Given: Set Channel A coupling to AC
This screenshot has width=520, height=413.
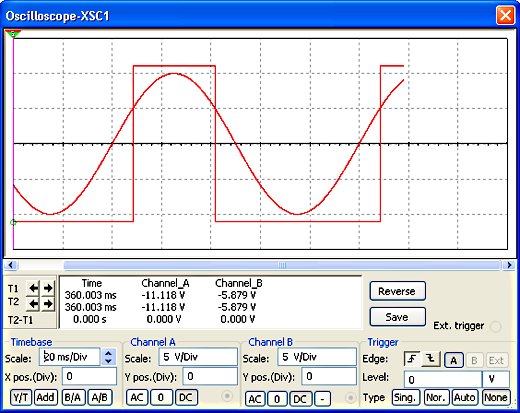Looking at the screenshot, I should (x=137, y=398).
